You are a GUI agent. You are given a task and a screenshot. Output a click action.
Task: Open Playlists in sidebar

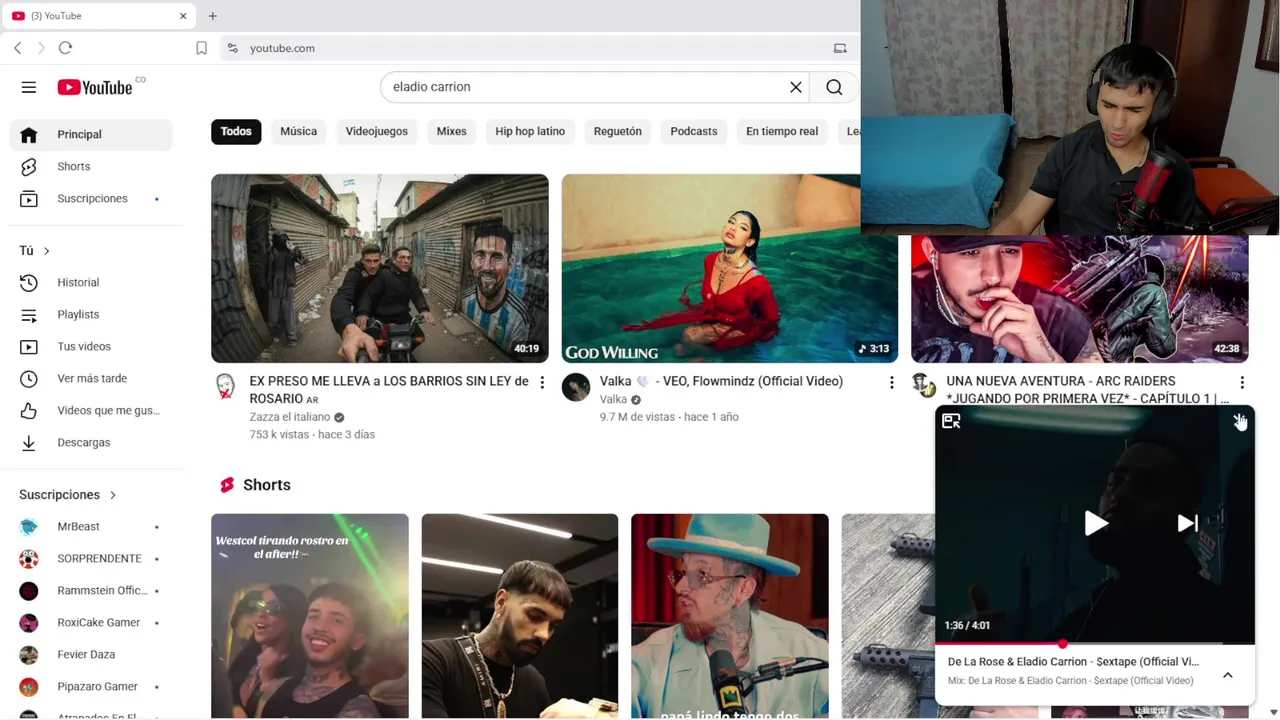pyautogui.click(x=91, y=314)
